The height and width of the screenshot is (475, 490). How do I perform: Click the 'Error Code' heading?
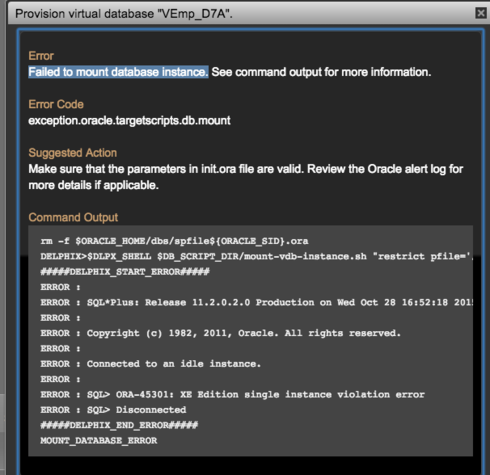pos(56,104)
